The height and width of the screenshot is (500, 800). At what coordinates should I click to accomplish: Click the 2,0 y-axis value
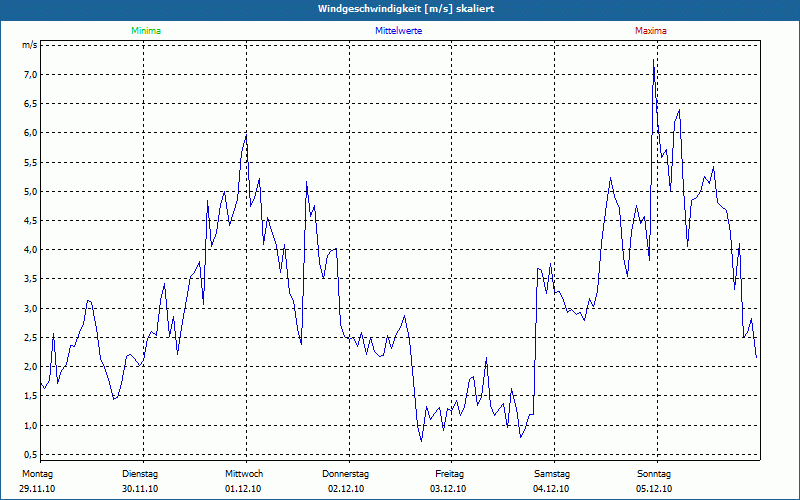31,366
